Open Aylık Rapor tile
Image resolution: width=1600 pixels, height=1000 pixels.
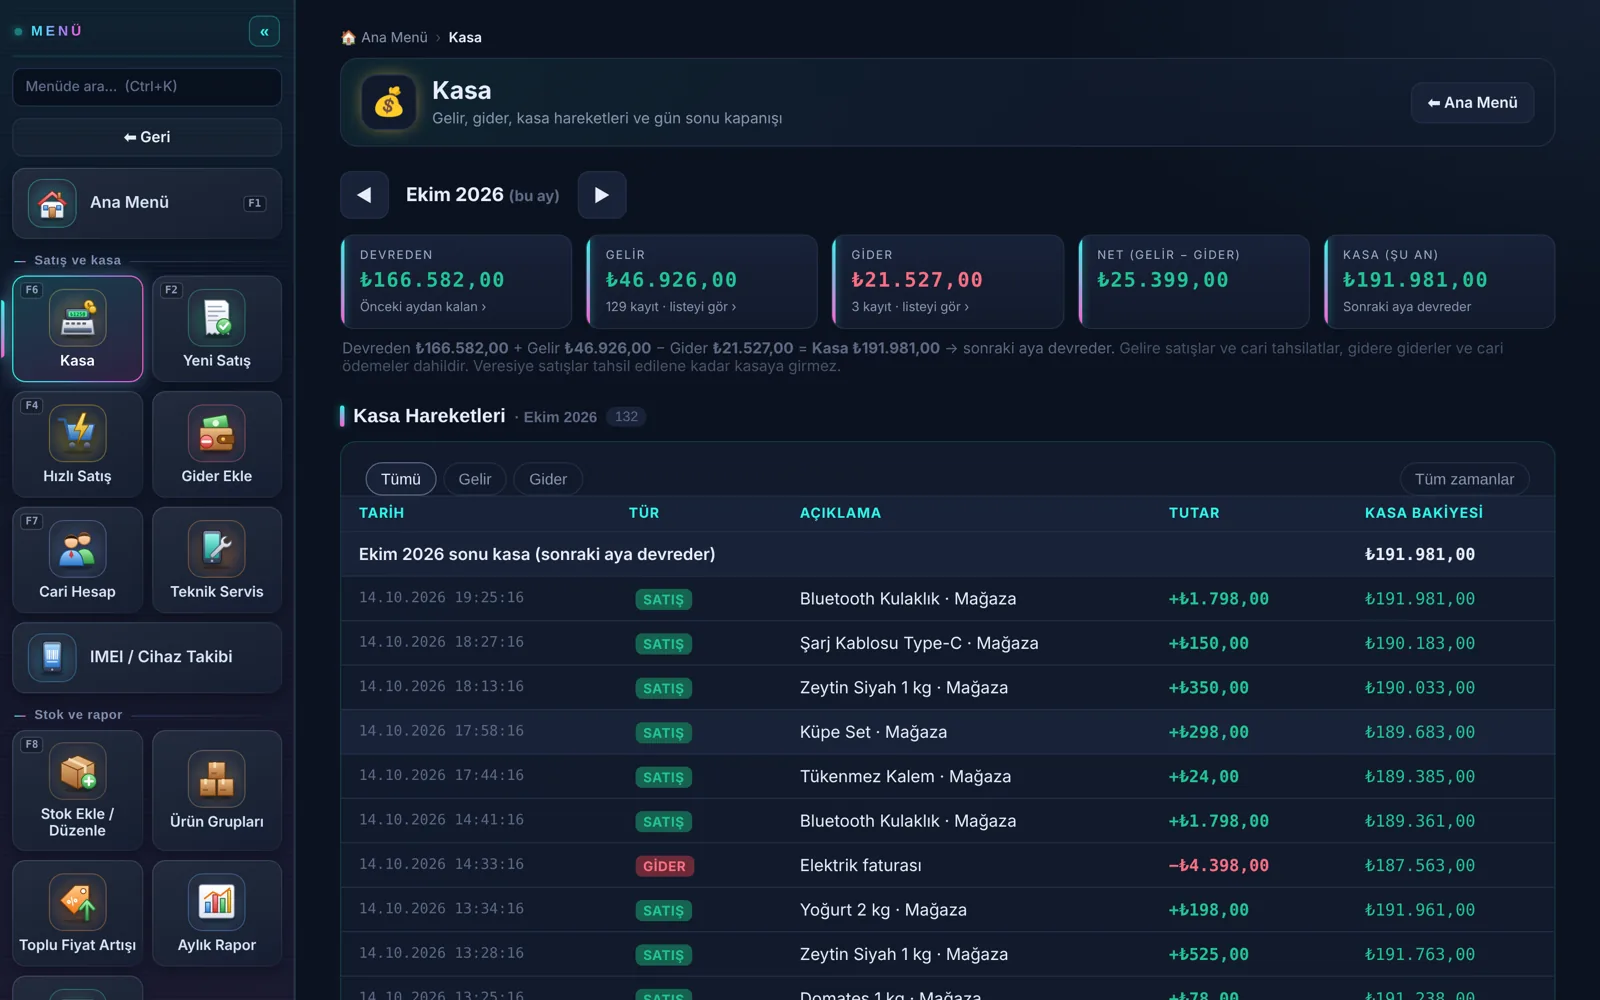(217, 913)
